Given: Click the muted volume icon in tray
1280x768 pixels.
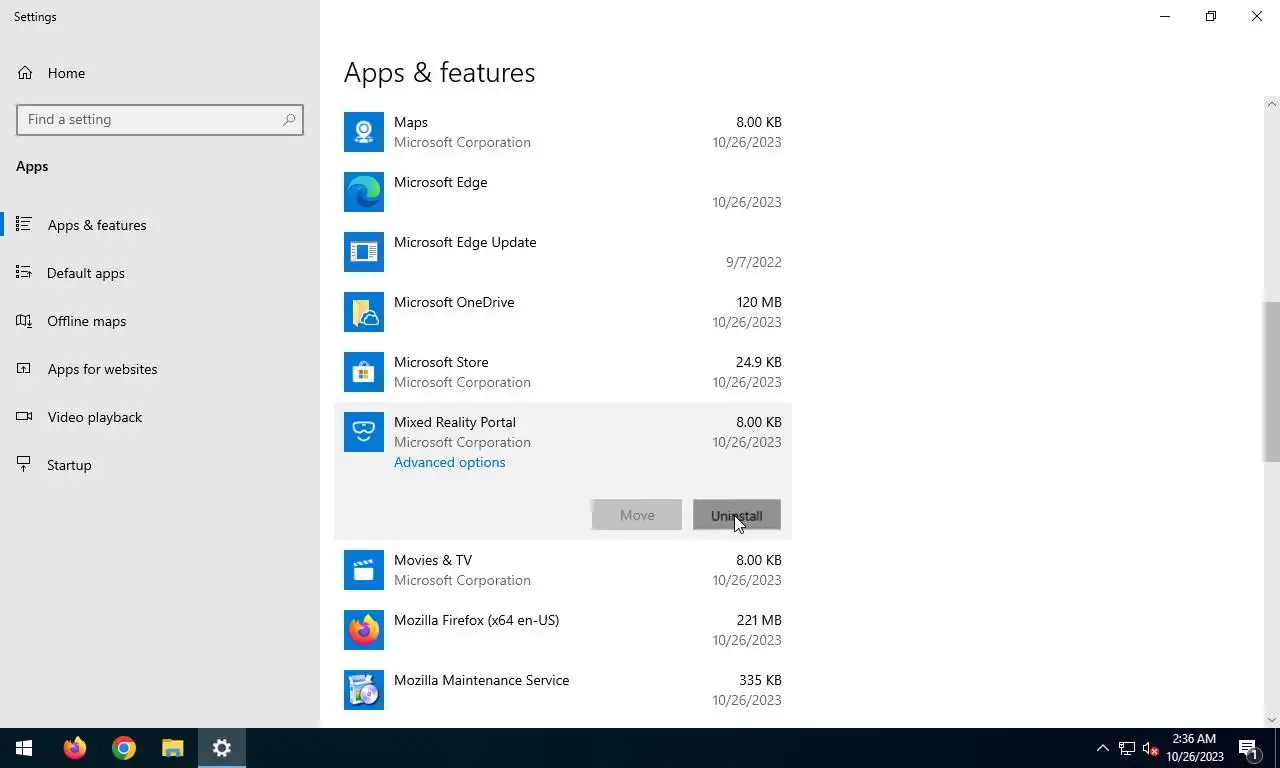Looking at the screenshot, I should [1151, 748].
